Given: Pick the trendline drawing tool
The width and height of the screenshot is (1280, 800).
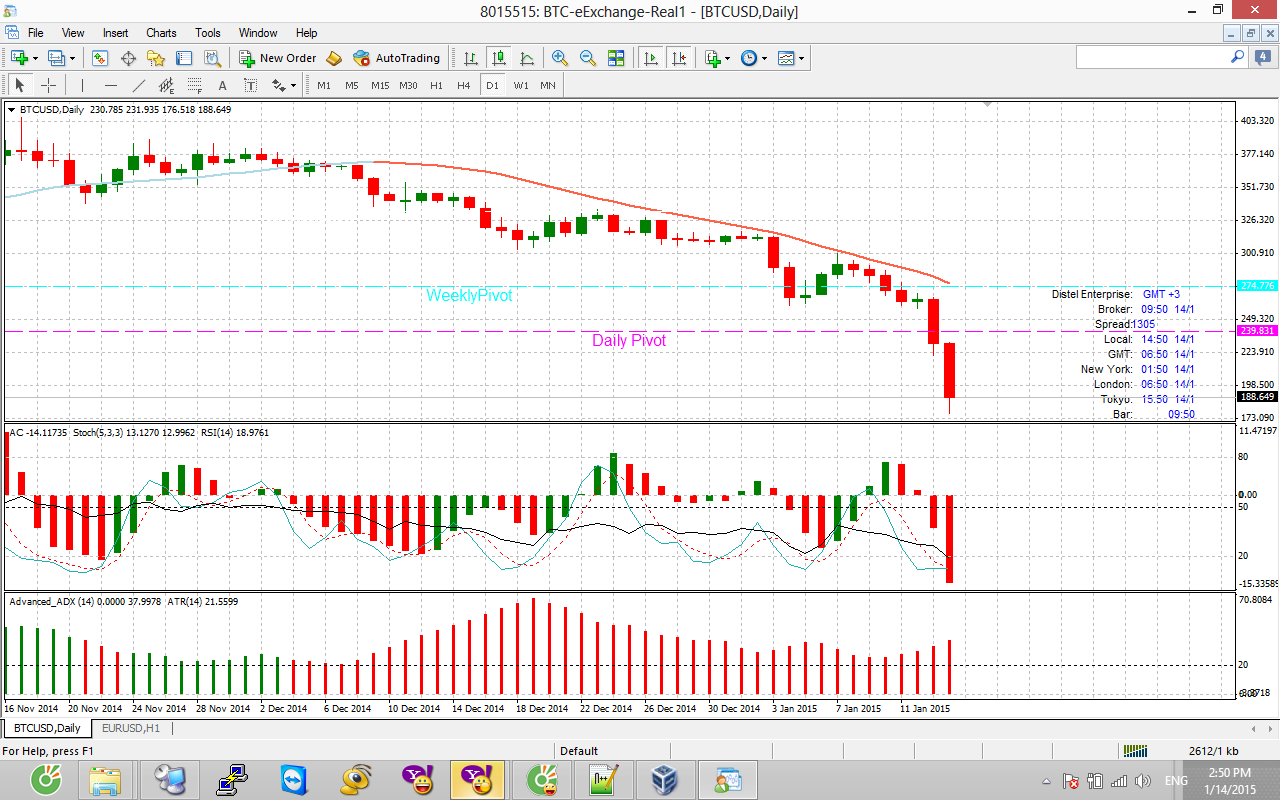Looking at the screenshot, I should pyautogui.click(x=139, y=85).
